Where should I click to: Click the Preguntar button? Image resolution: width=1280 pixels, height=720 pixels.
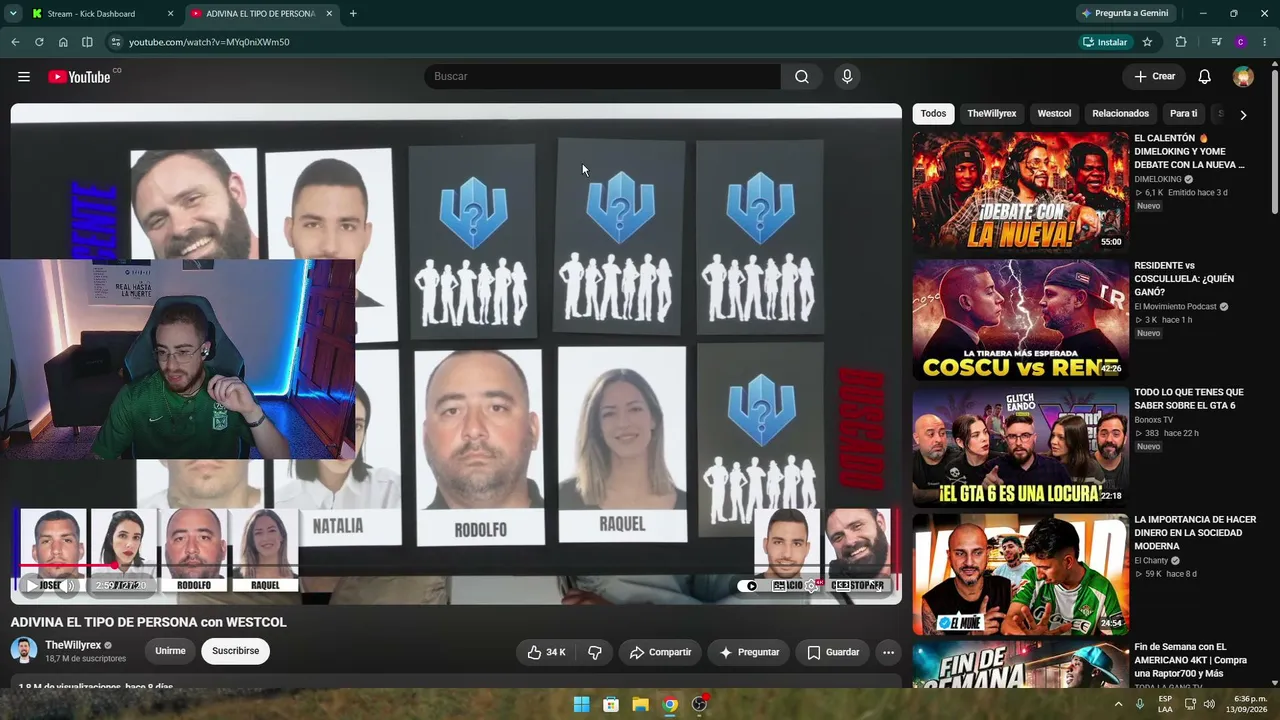pyautogui.click(x=749, y=652)
